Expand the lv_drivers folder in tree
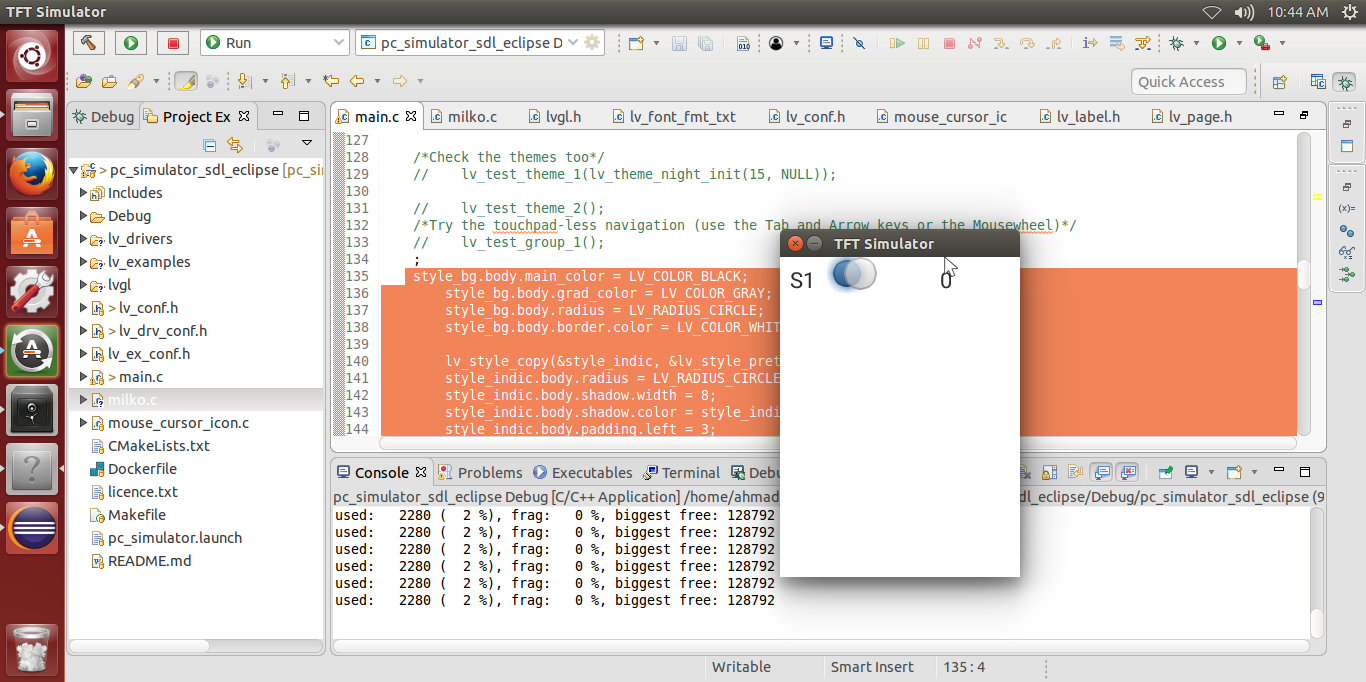The height and width of the screenshot is (682, 1366). coord(84,239)
